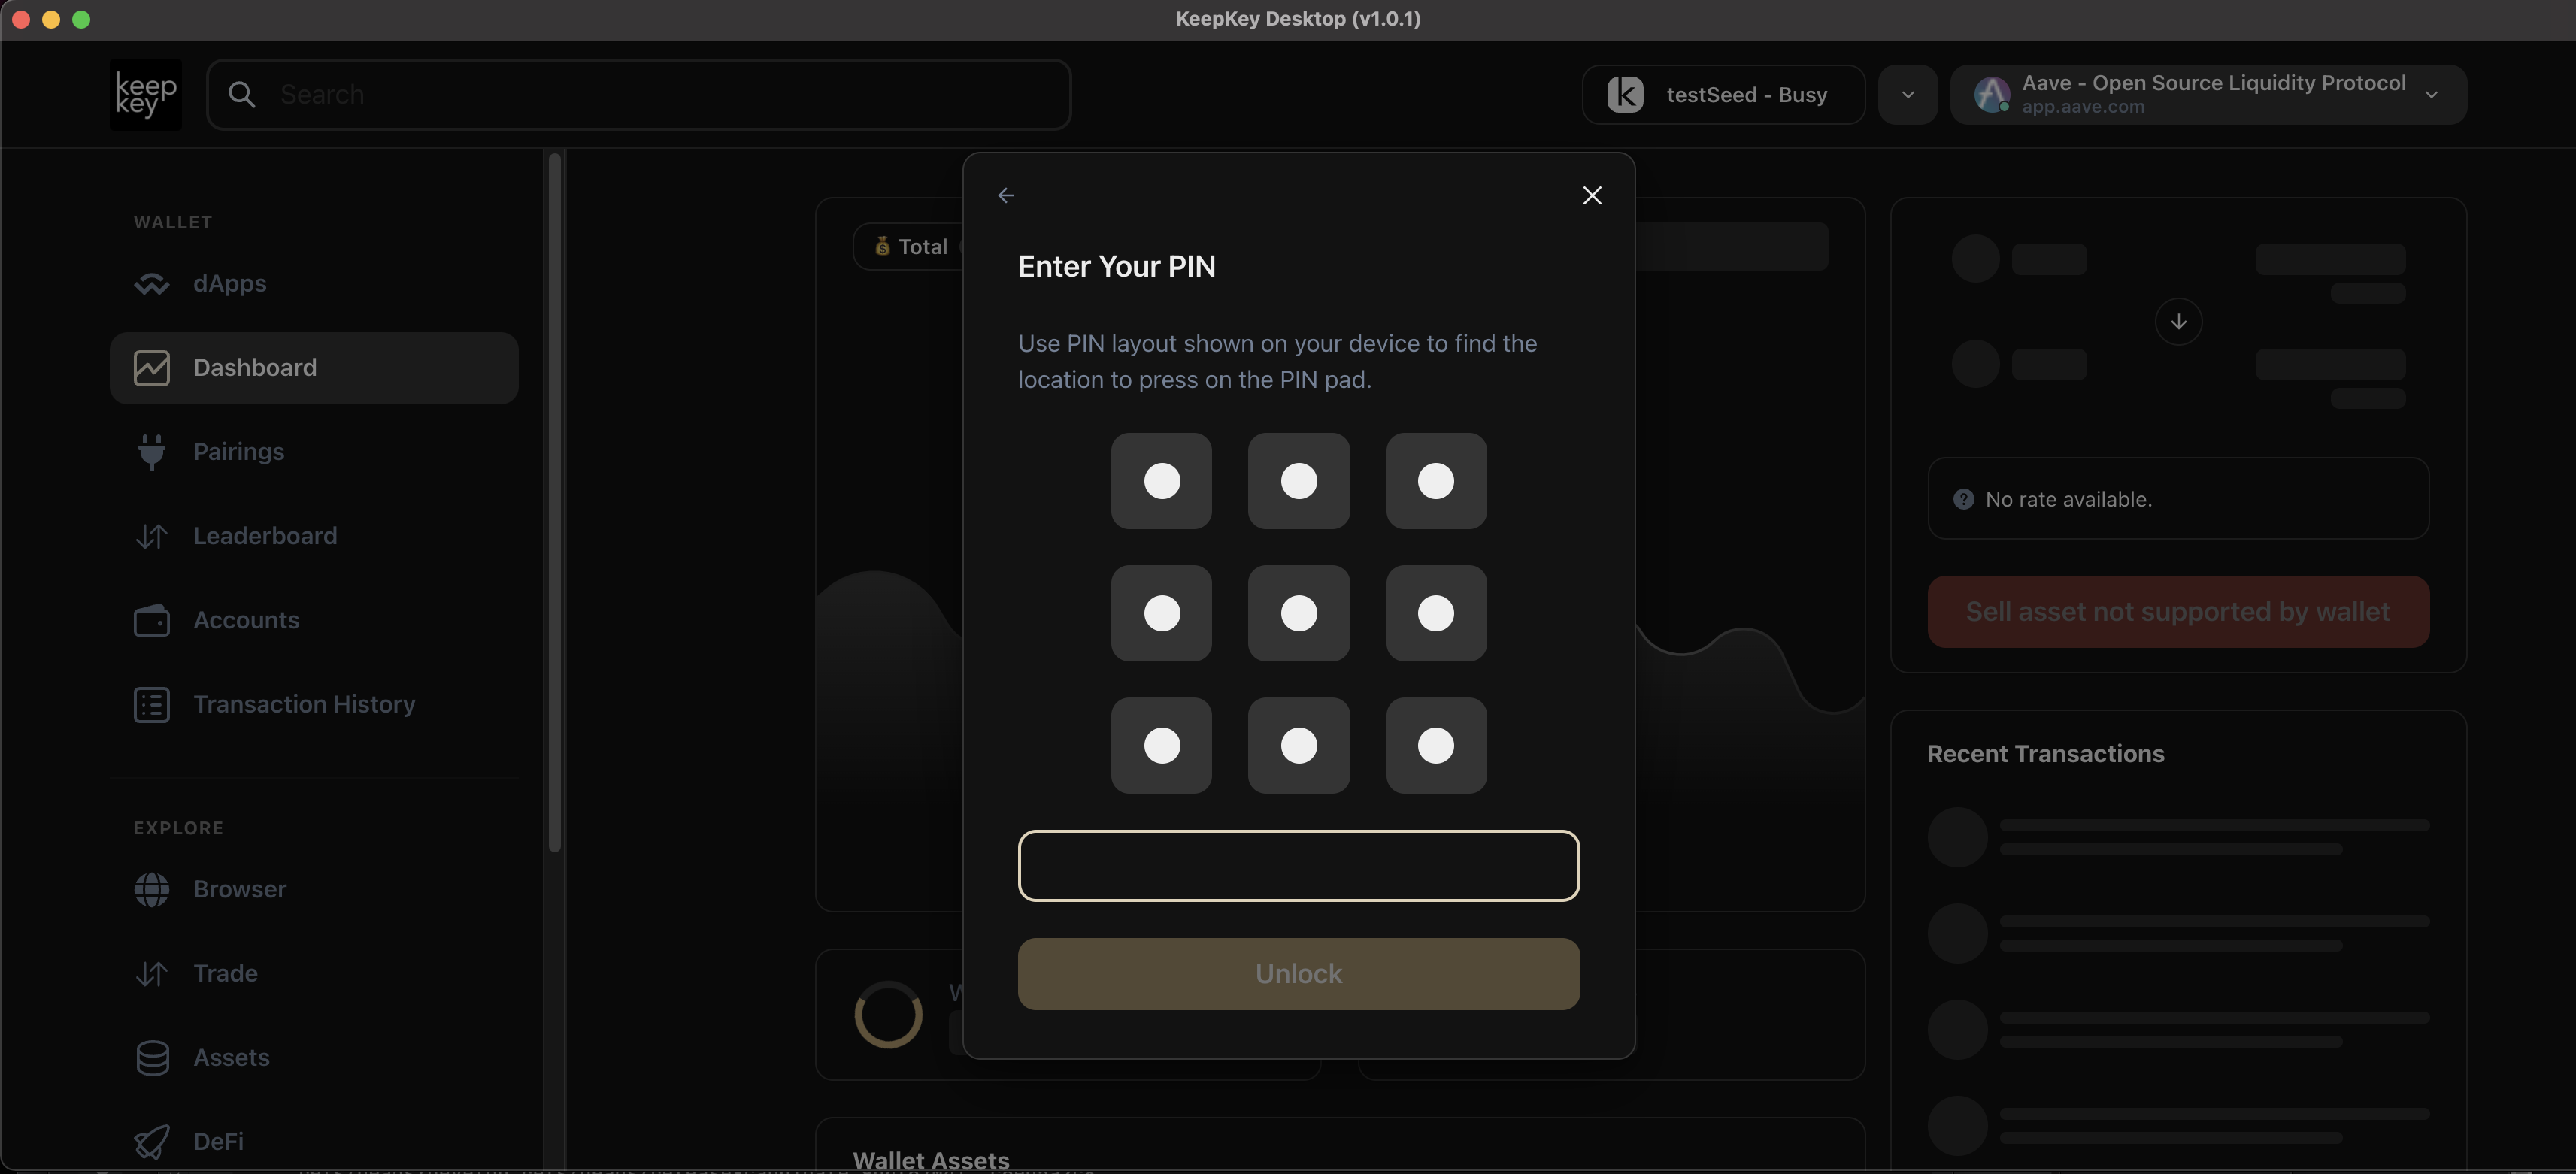The height and width of the screenshot is (1174, 2576).
Task: Expand the testSeed wallet dropdown
Action: click(1909, 94)
